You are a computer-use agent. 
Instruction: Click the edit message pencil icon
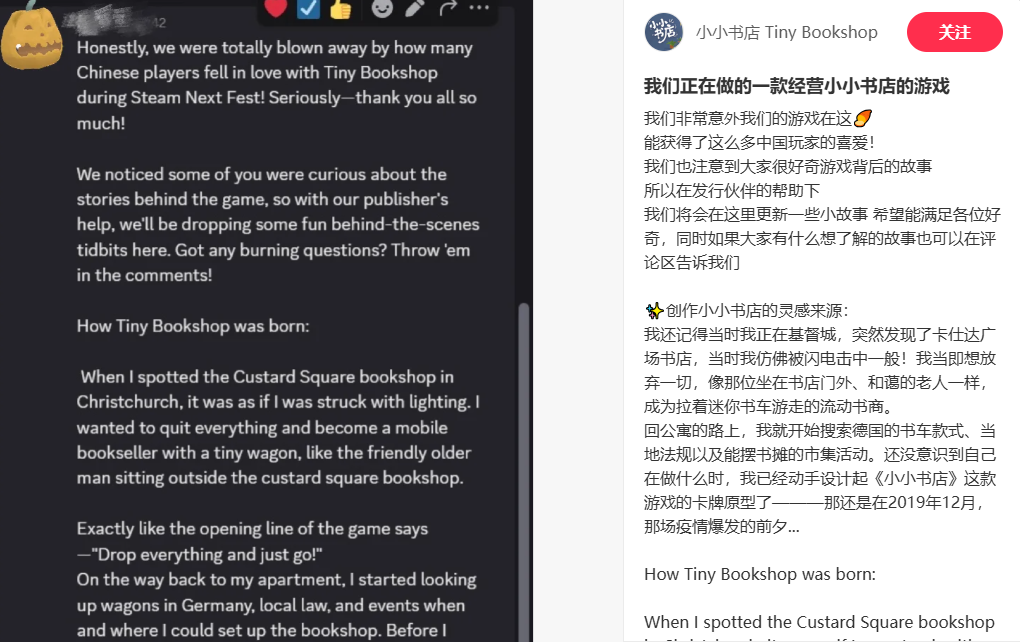pos(414,8)
